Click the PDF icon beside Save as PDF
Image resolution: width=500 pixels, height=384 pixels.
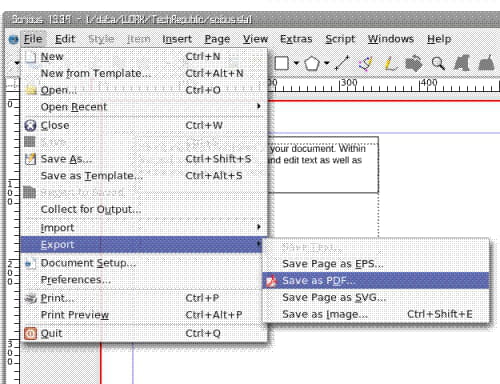point(271,281)
